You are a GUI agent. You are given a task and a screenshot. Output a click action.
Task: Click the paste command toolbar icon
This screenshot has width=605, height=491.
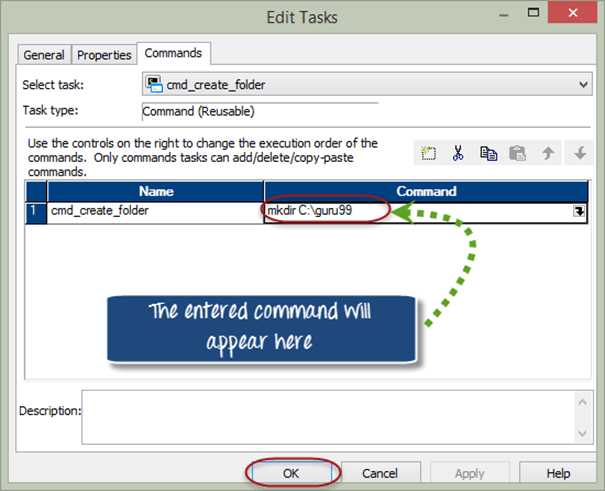point(517,153)
